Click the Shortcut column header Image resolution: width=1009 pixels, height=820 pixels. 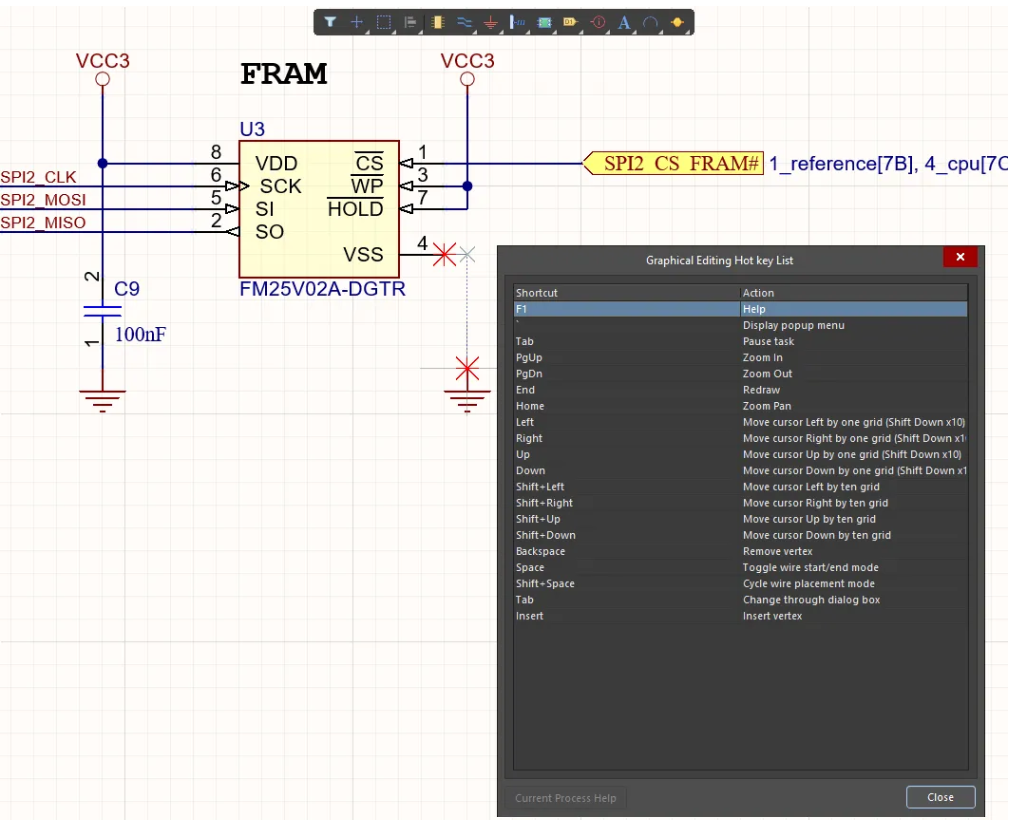pyautogui.click(x=626, y=293)
